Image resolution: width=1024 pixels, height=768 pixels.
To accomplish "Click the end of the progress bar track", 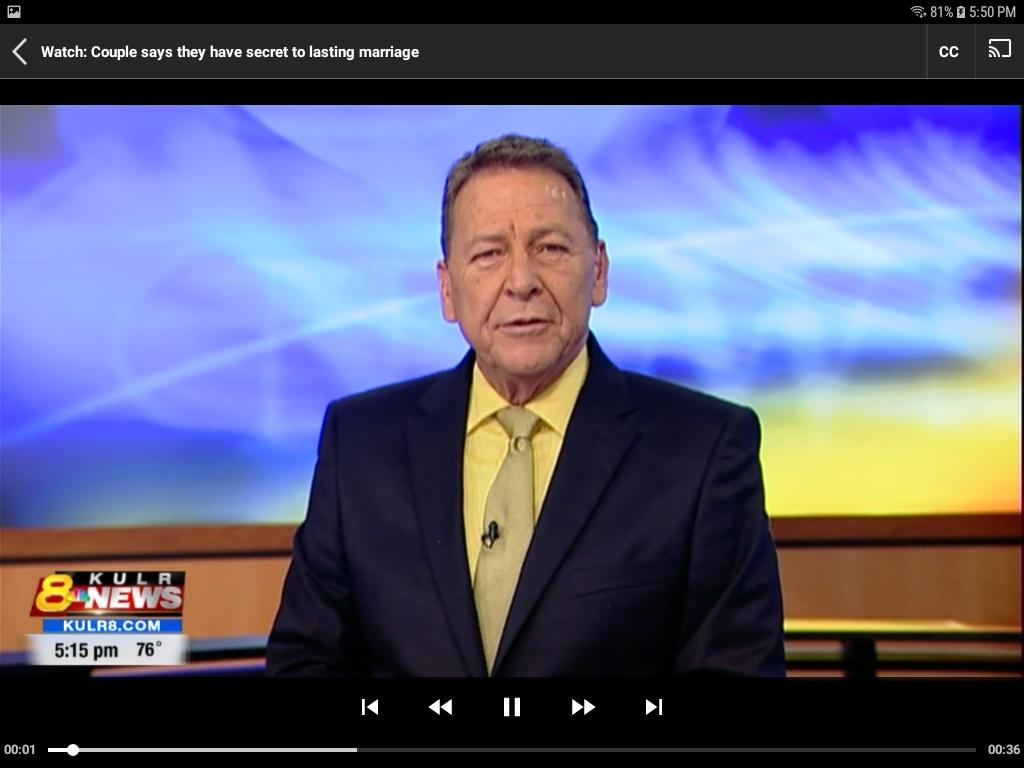I will click(x=973, y=750).
